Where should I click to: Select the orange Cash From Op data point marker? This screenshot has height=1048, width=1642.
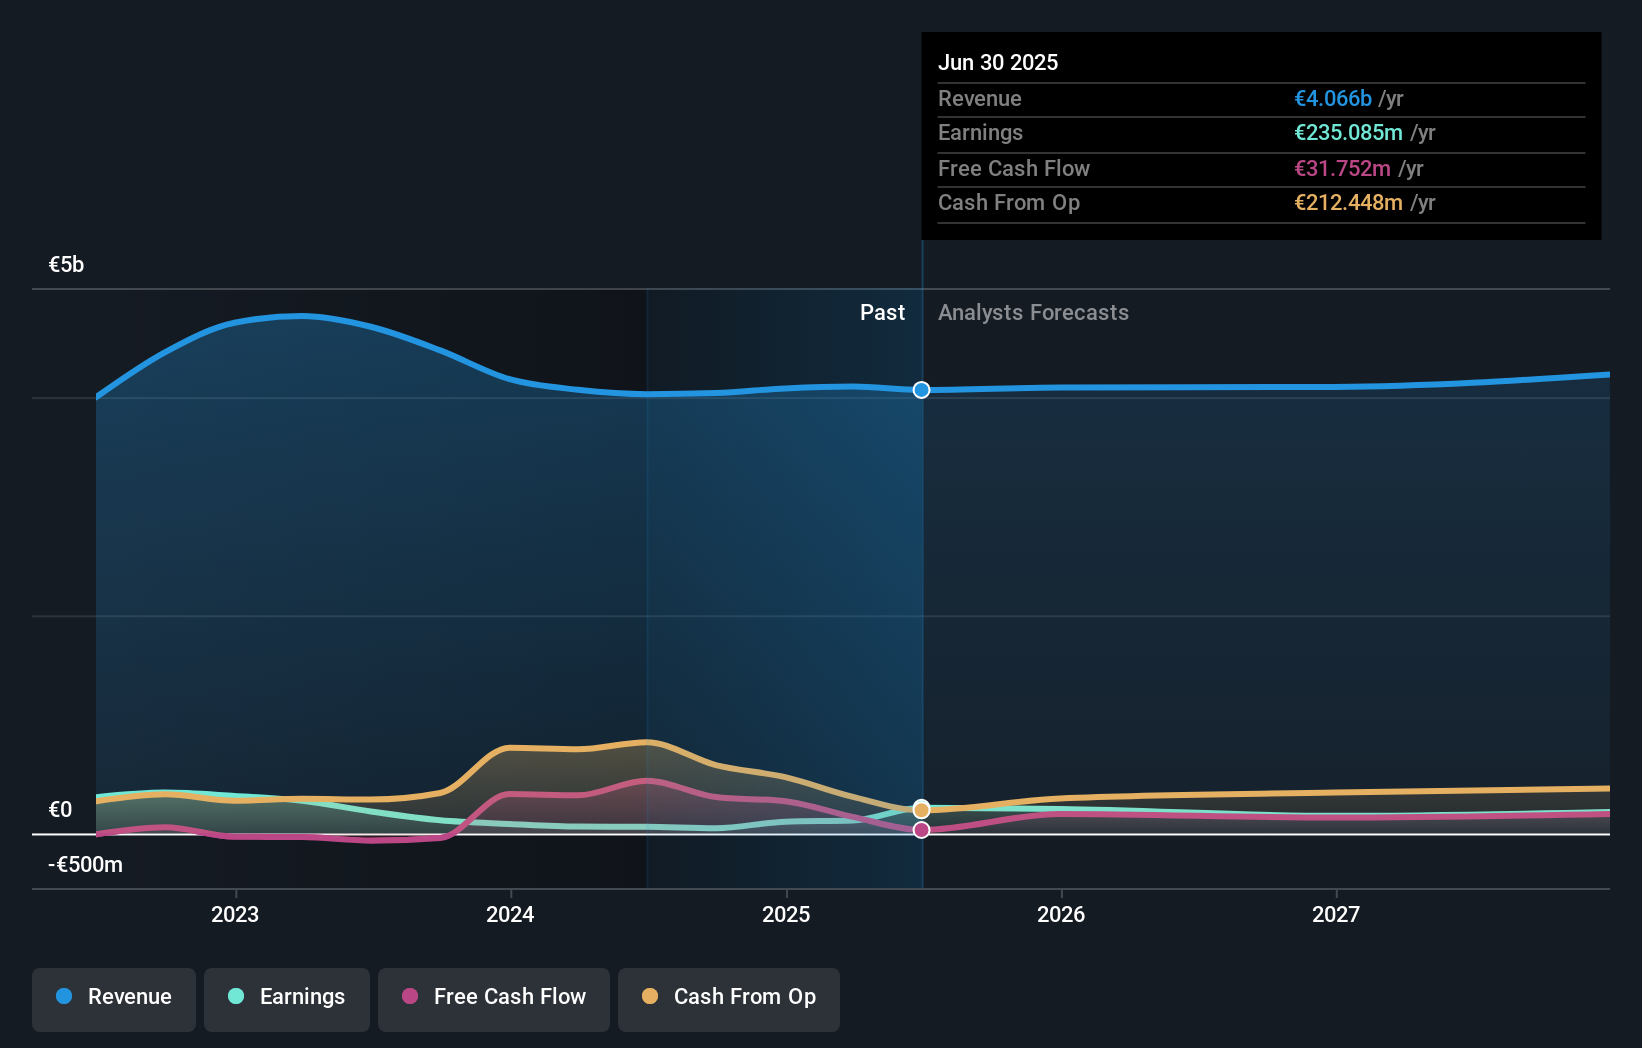(922, 809)
